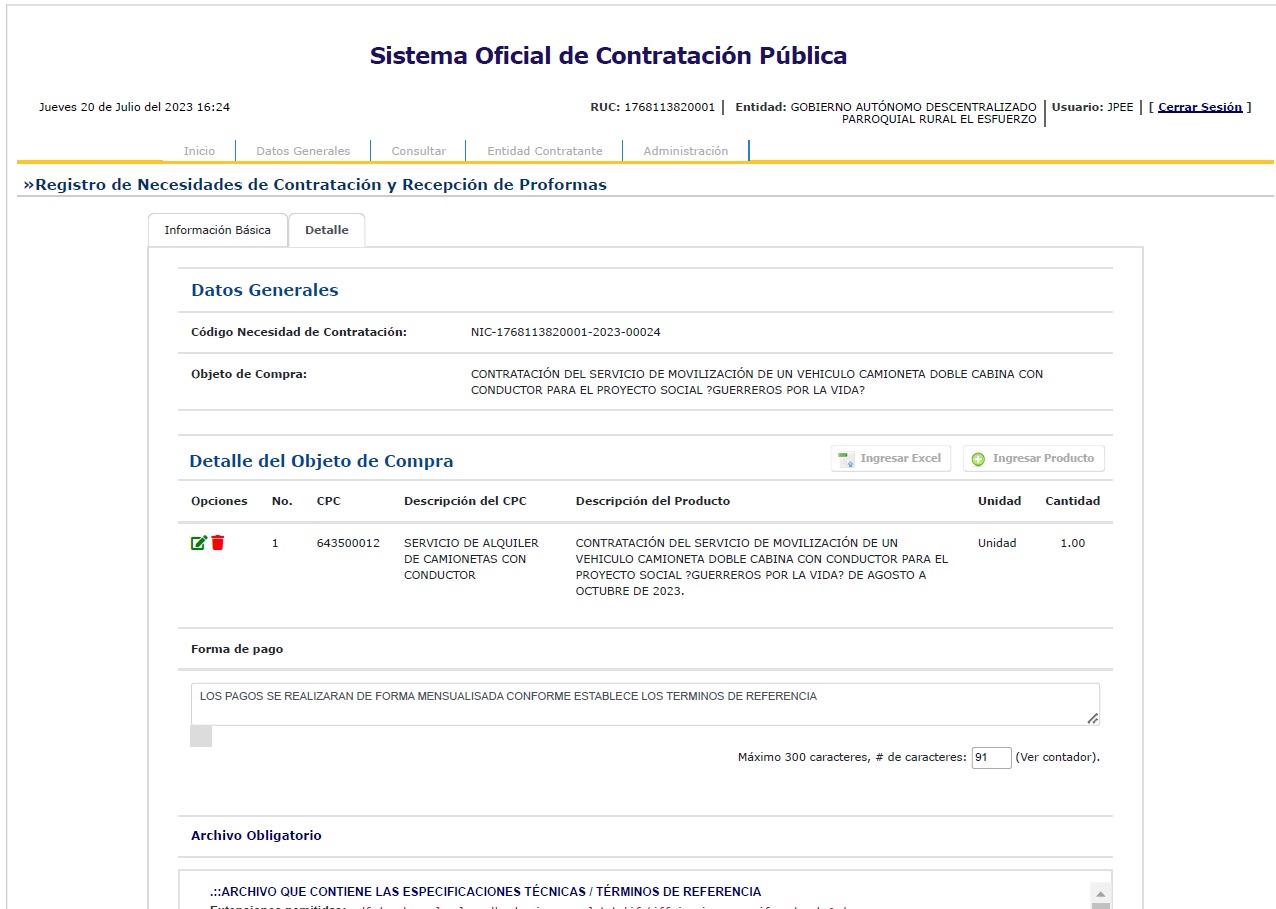Open the Administración menu

coord(685,151)
